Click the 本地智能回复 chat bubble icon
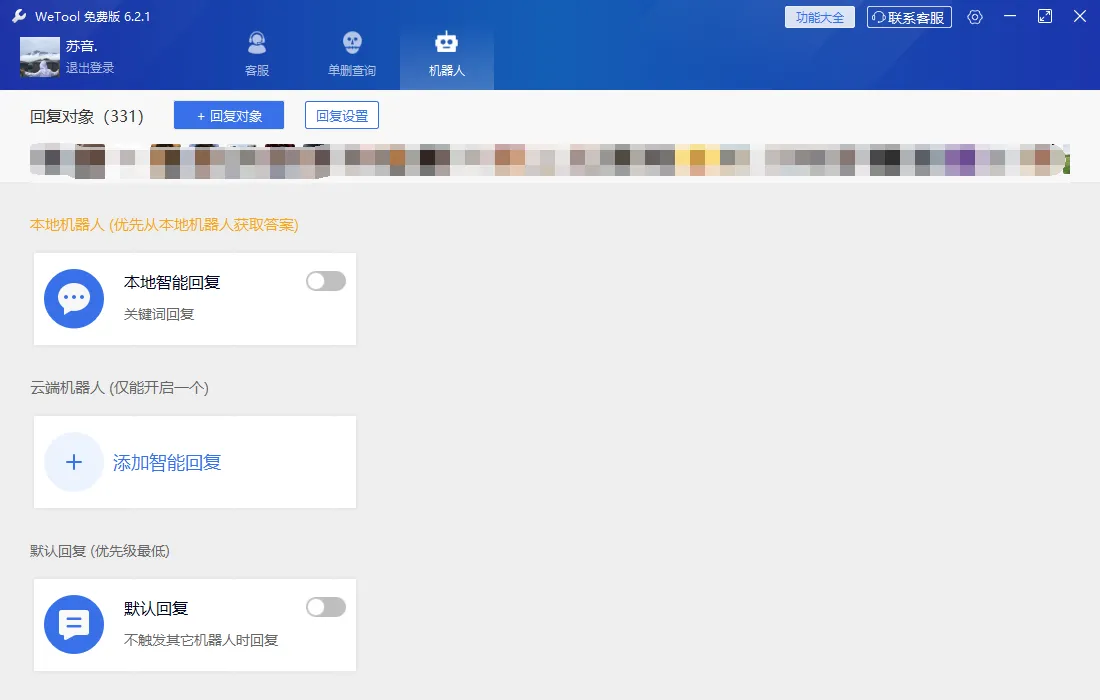The image size is (1100, 700). [x=74, y=298]
